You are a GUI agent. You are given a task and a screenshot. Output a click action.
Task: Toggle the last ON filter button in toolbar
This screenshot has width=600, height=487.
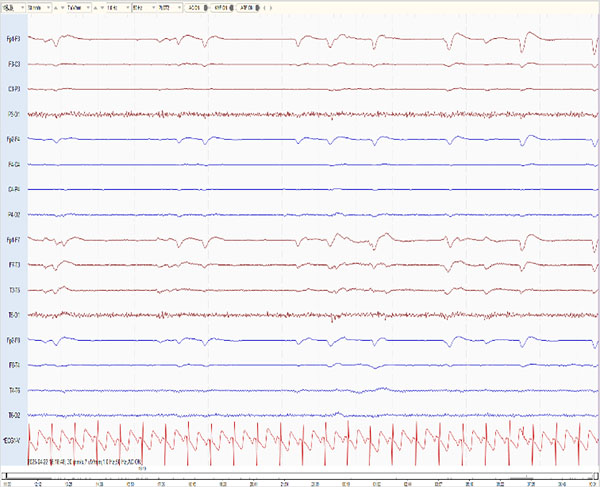[x=249, y=5]
